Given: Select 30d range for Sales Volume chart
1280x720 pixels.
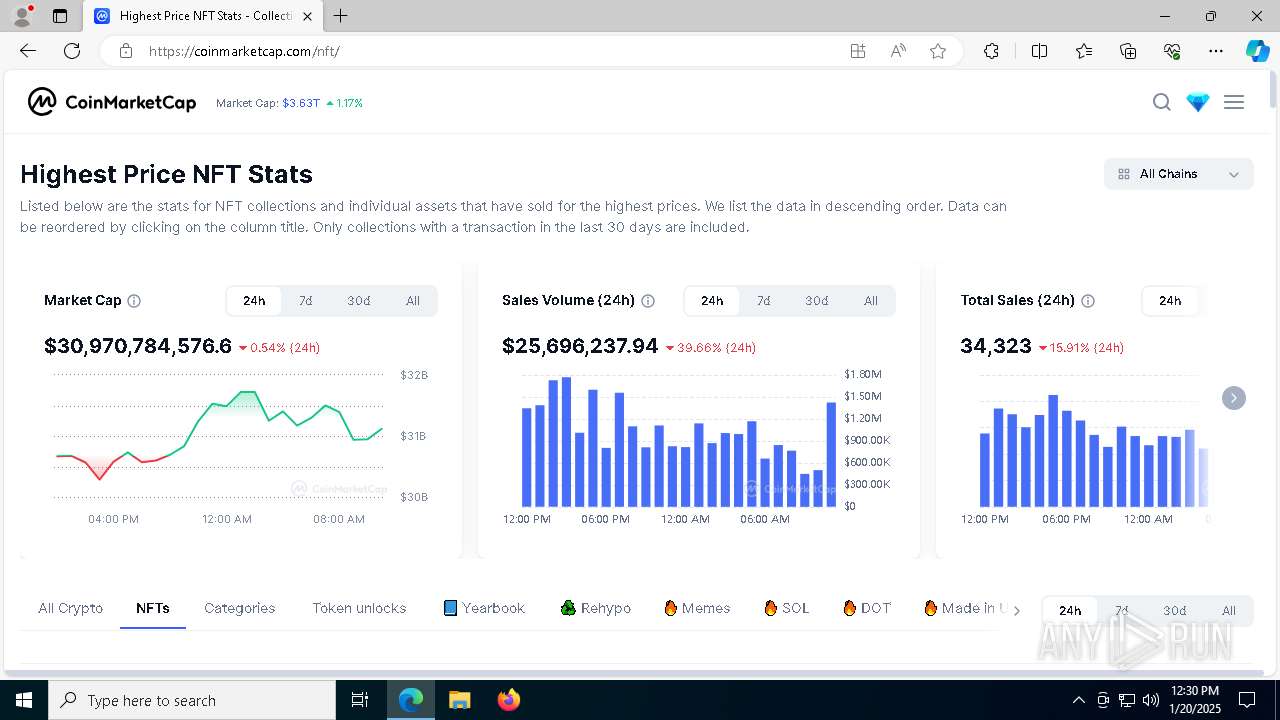Looking at the screenshot, I should (x=817, y=301).
